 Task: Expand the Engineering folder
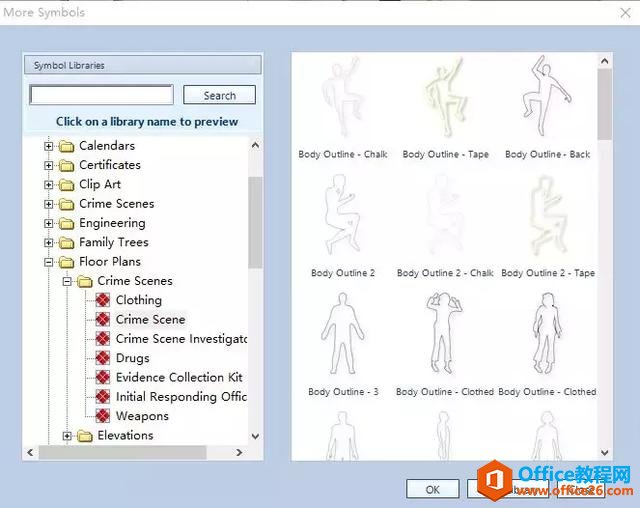pos(49,223)
